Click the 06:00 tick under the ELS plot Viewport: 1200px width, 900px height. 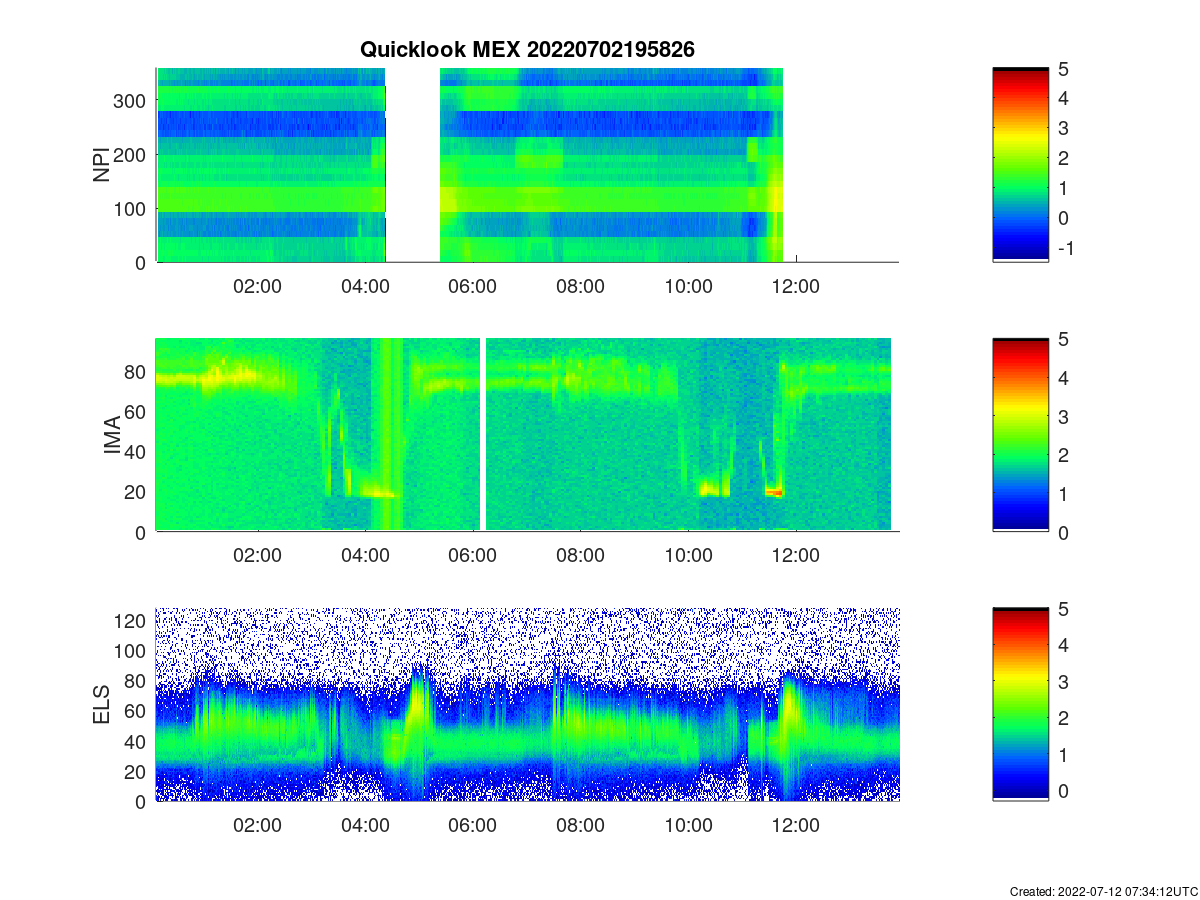tap(473, 826)
